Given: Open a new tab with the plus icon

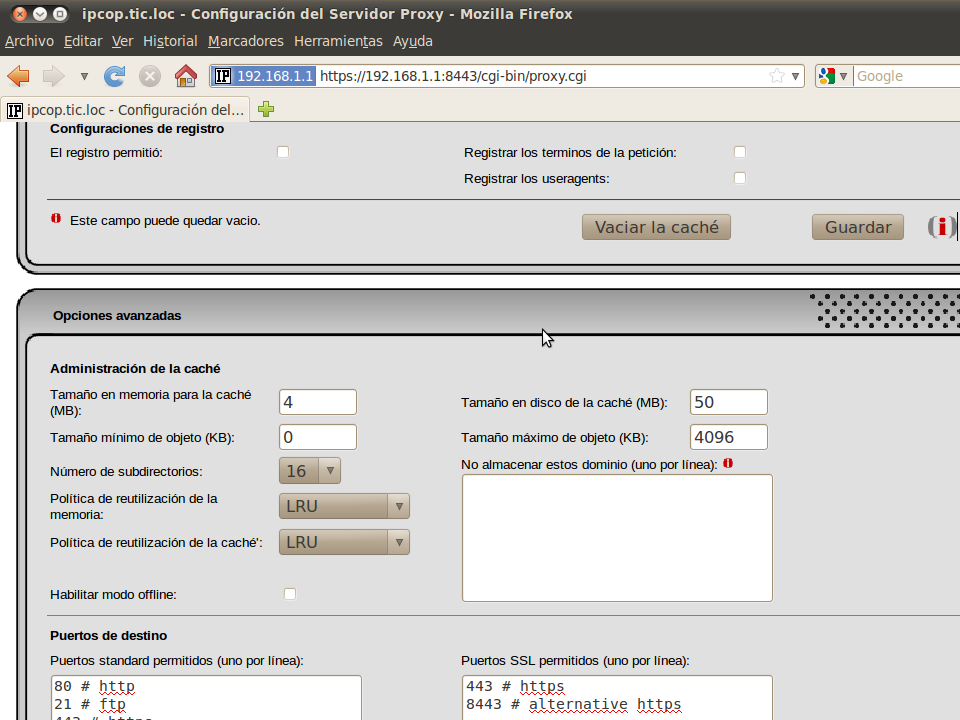Looking at the screenshot, I should (x=266, y=110).
